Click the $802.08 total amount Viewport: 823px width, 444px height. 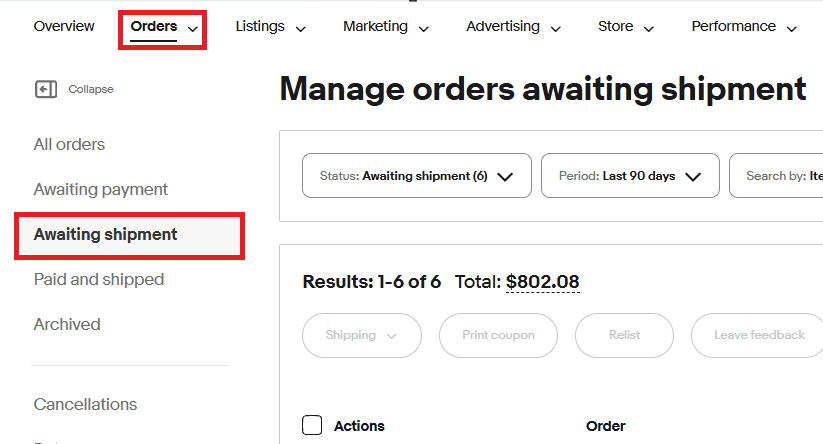[543, 282]
